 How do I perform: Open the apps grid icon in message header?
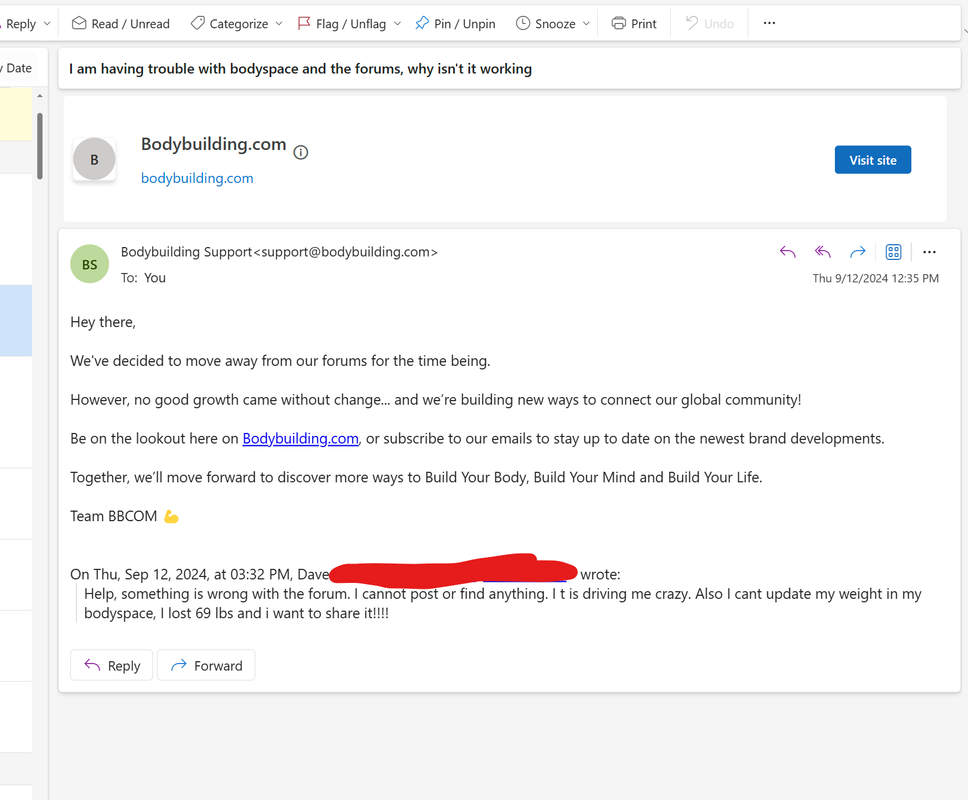pos(893,252)
